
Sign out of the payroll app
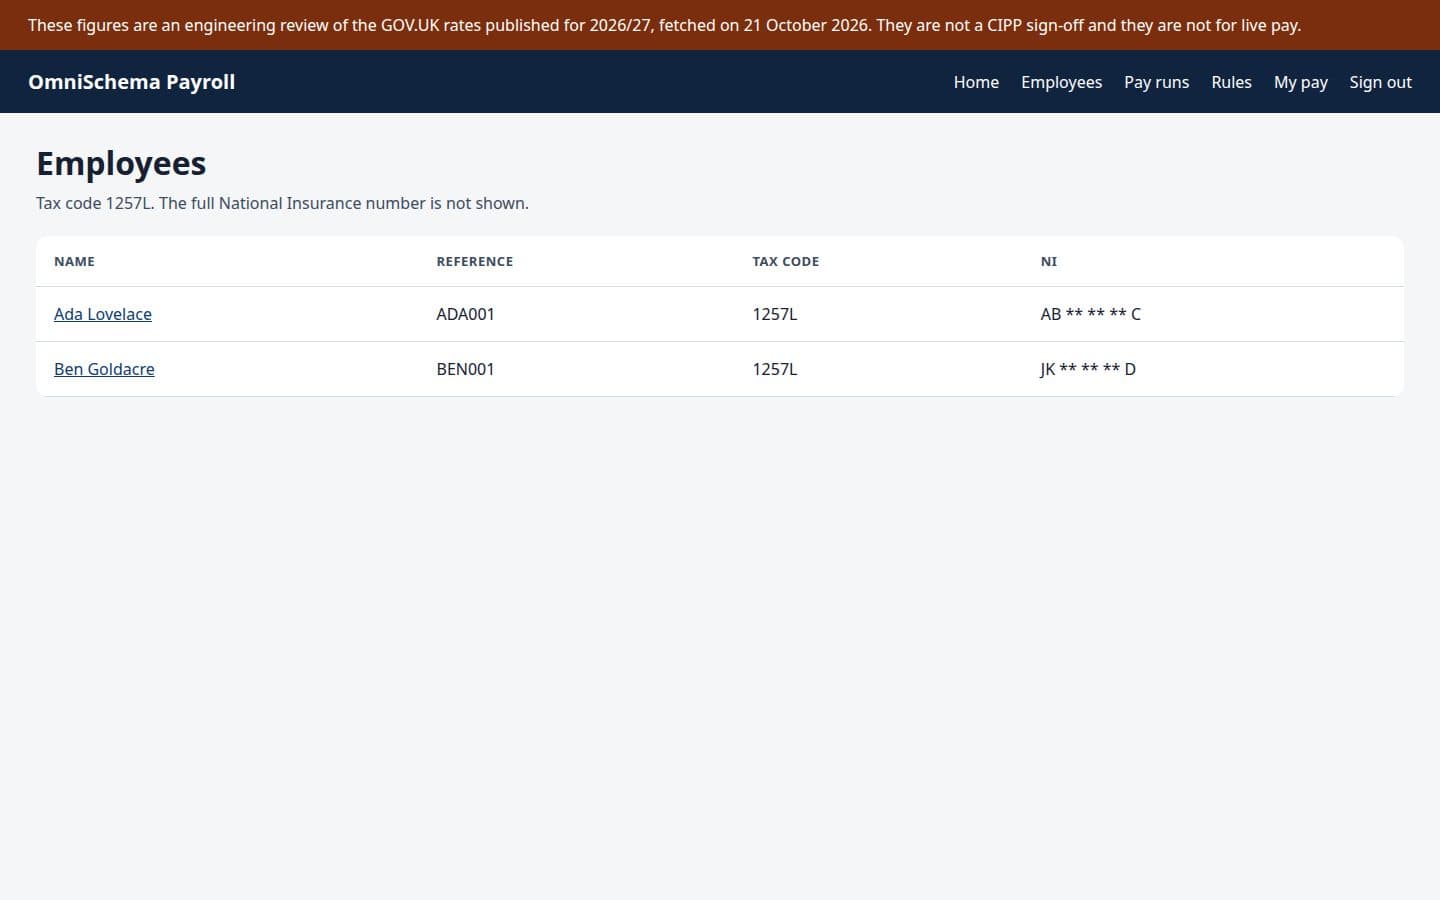pos(1380,82)
